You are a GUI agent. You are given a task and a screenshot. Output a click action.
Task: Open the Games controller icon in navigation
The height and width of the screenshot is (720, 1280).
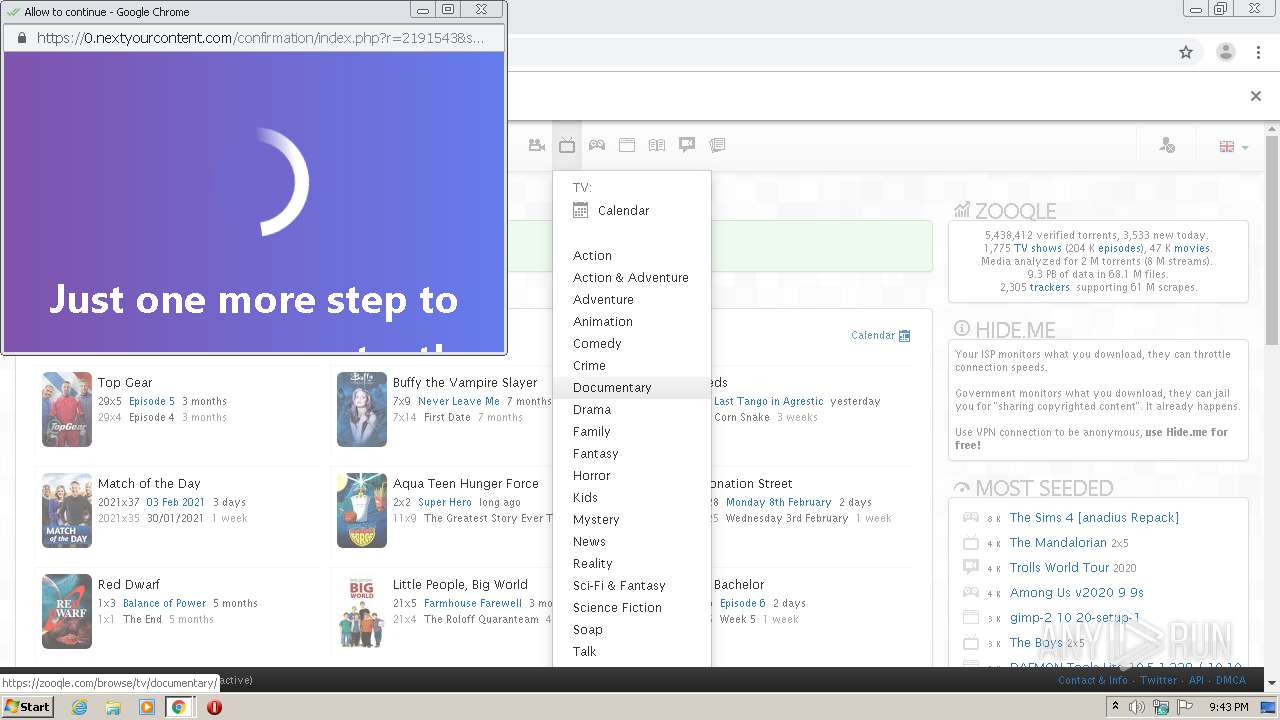[x=597, y=145]
